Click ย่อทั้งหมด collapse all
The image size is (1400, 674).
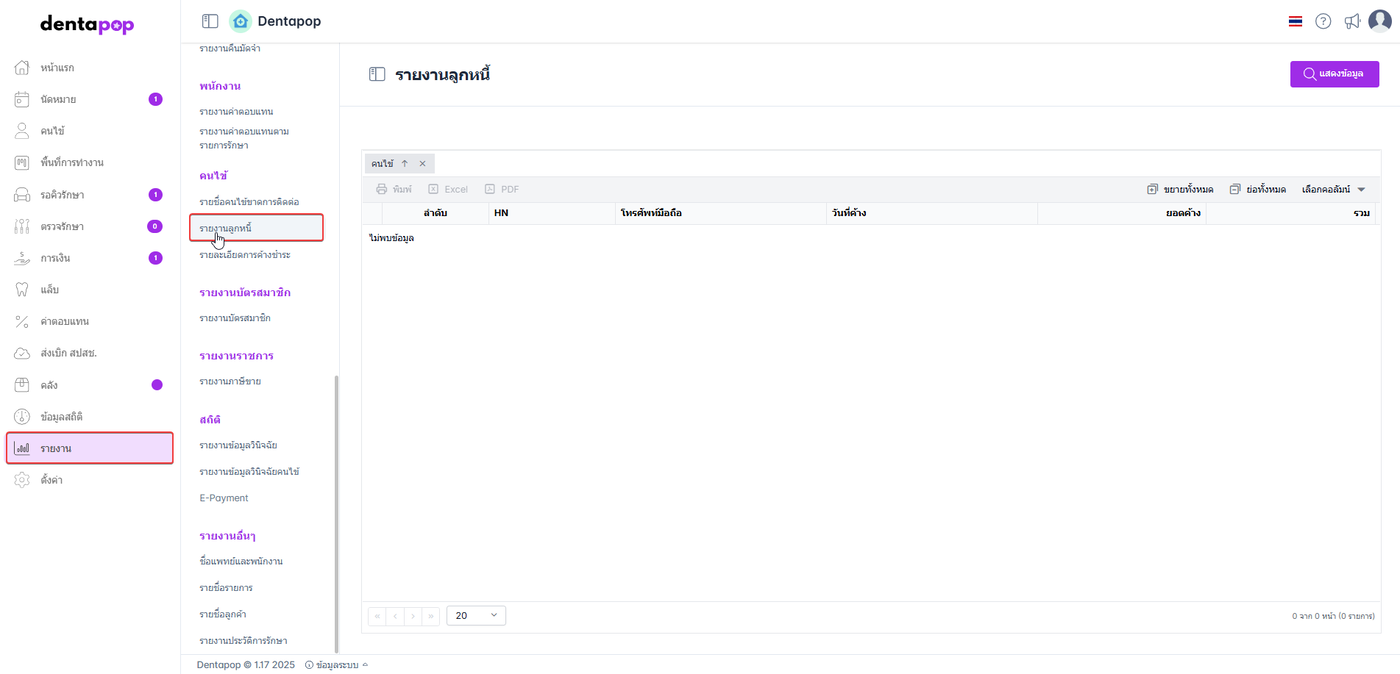1257,189
